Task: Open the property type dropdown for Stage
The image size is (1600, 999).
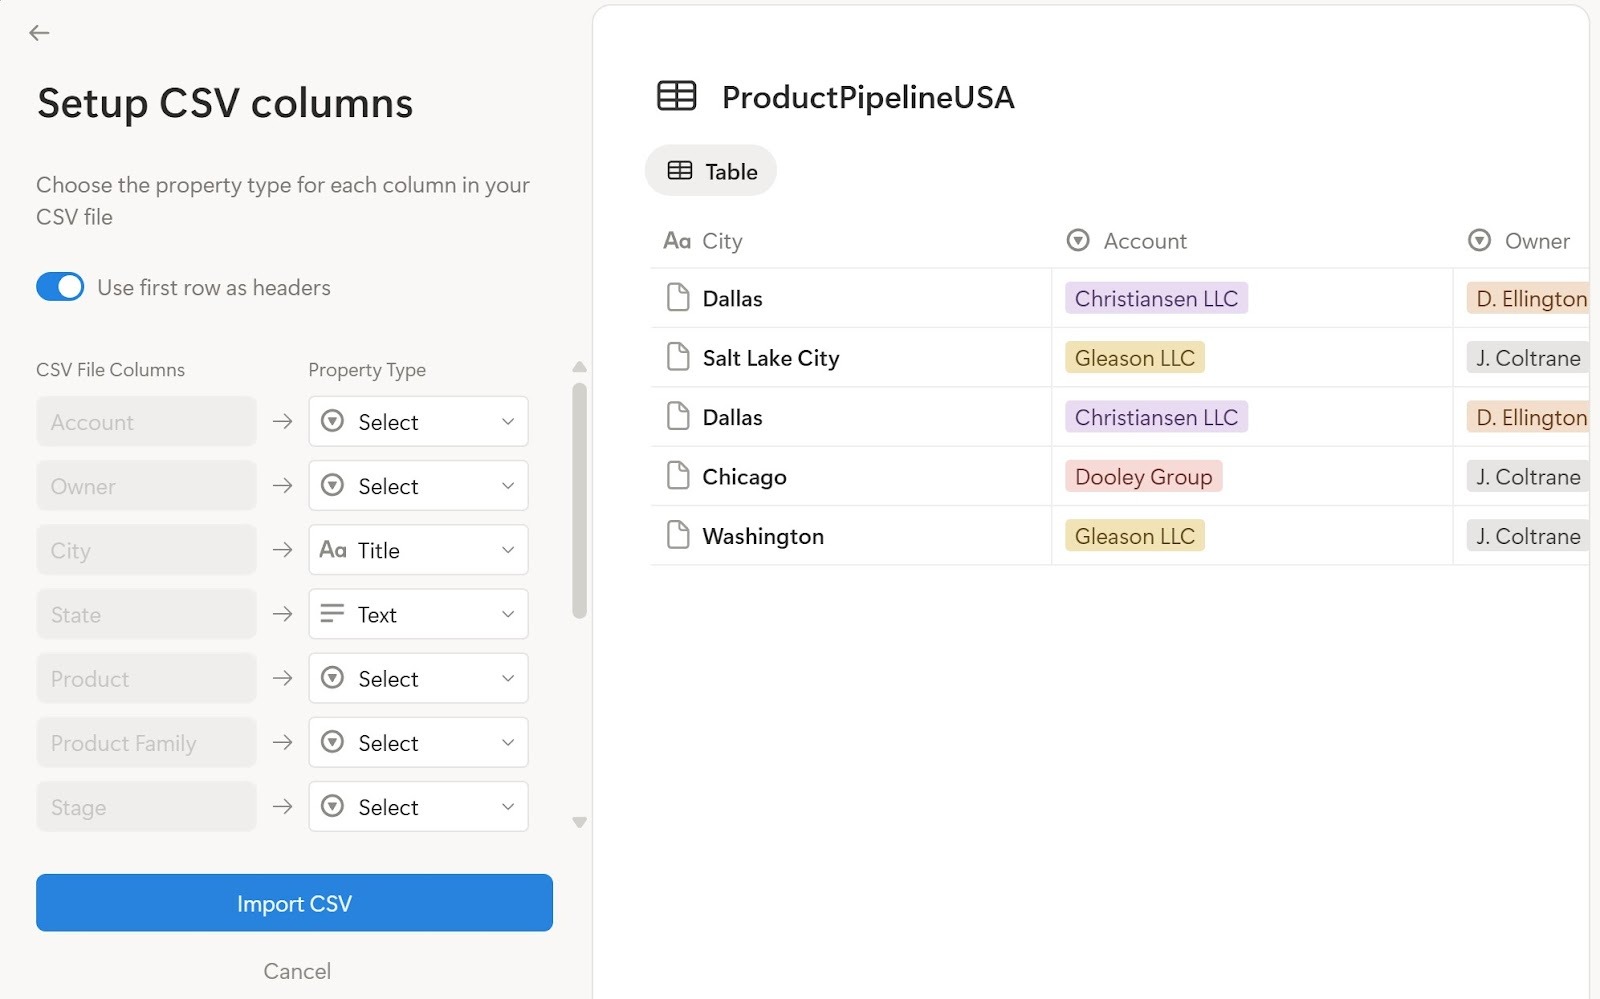Action: click(418, 806)
